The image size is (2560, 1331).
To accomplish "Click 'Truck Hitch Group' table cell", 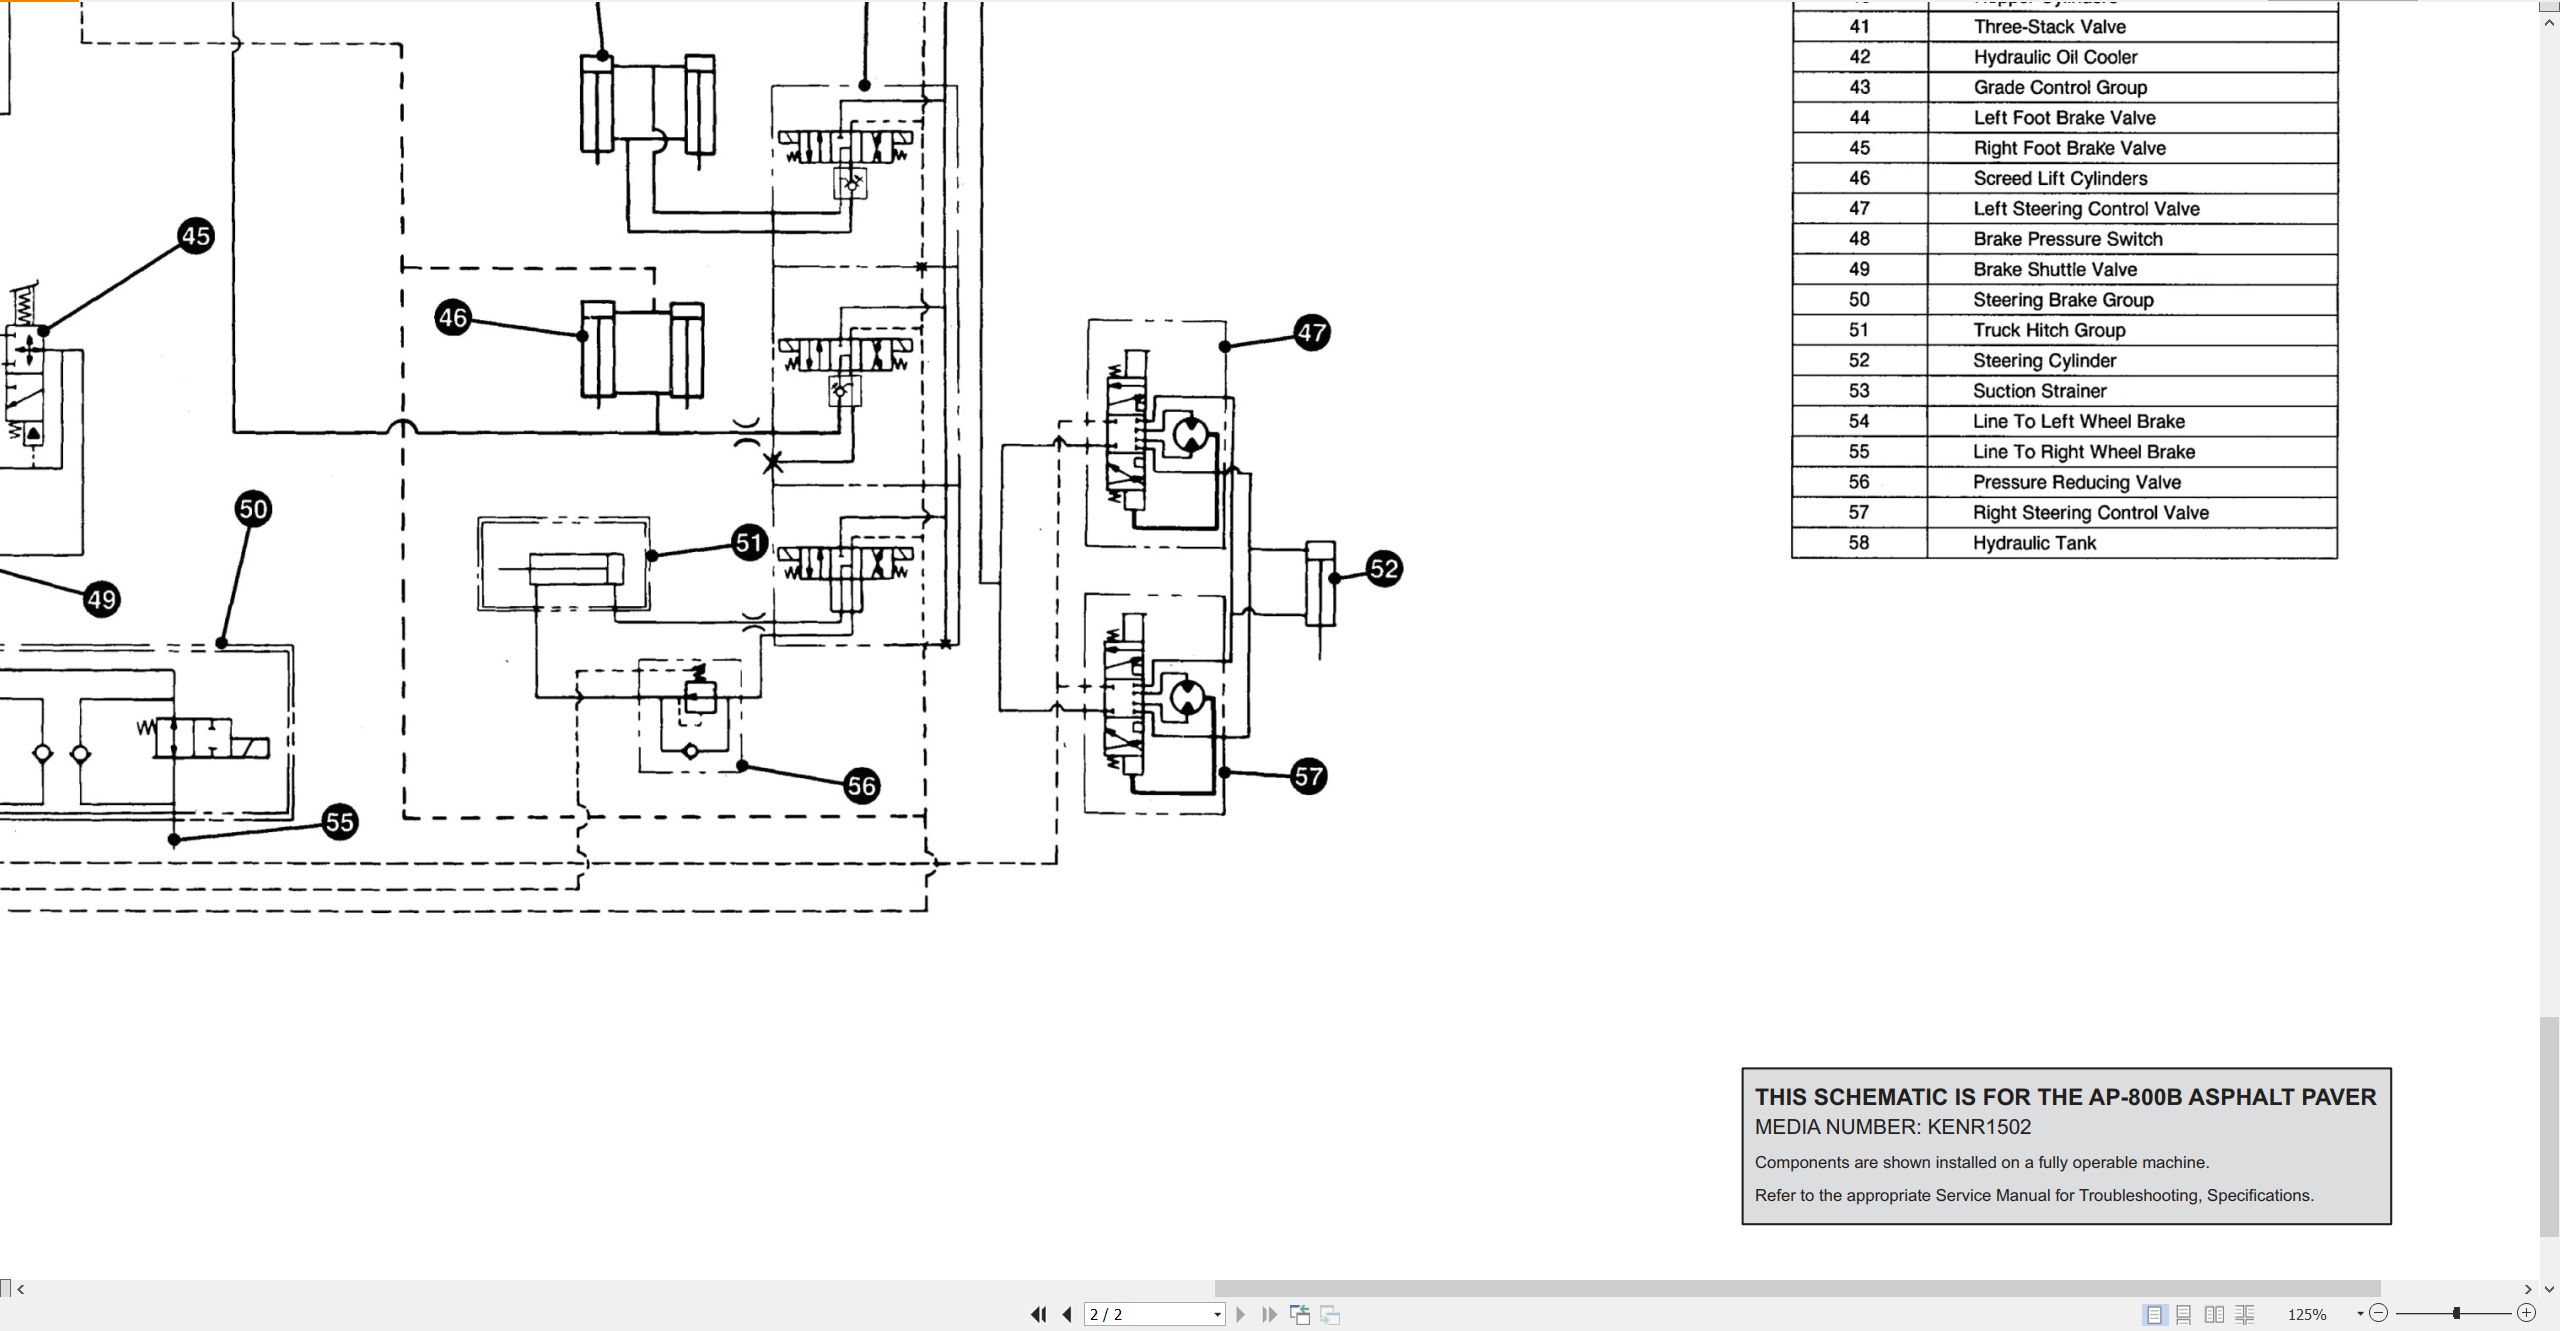I will pyautogui.click(x=2133, y=330).
